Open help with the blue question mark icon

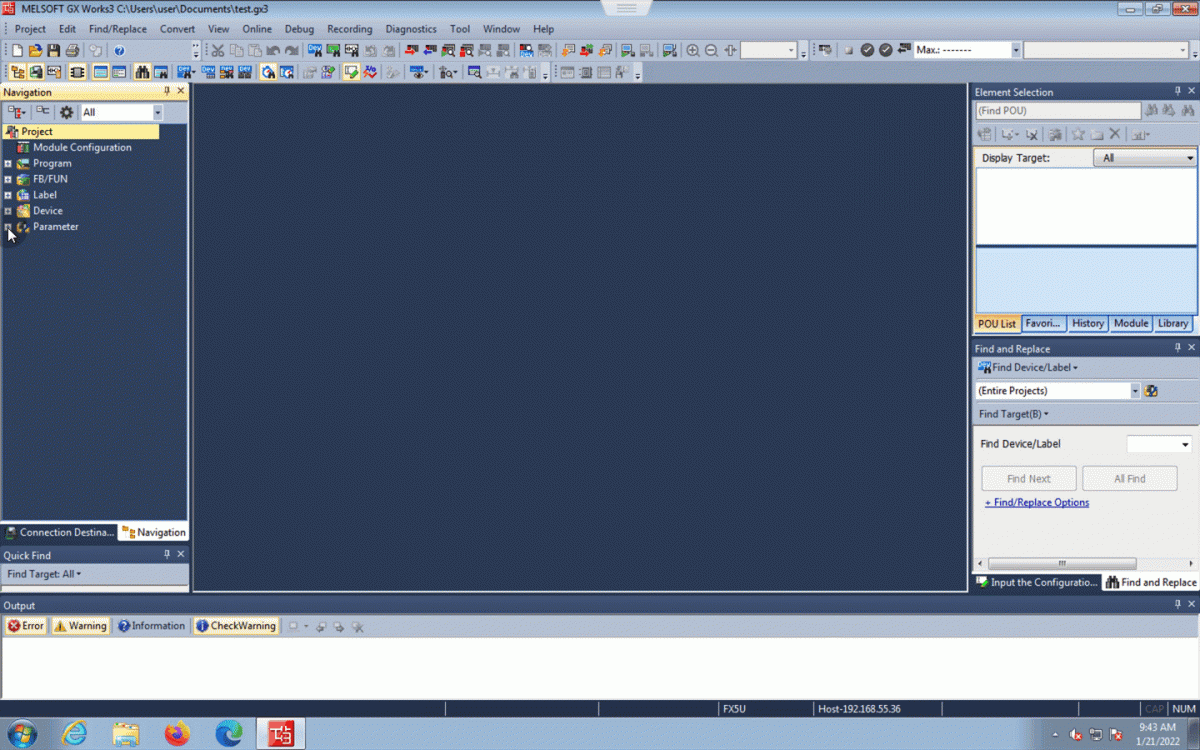119,50
